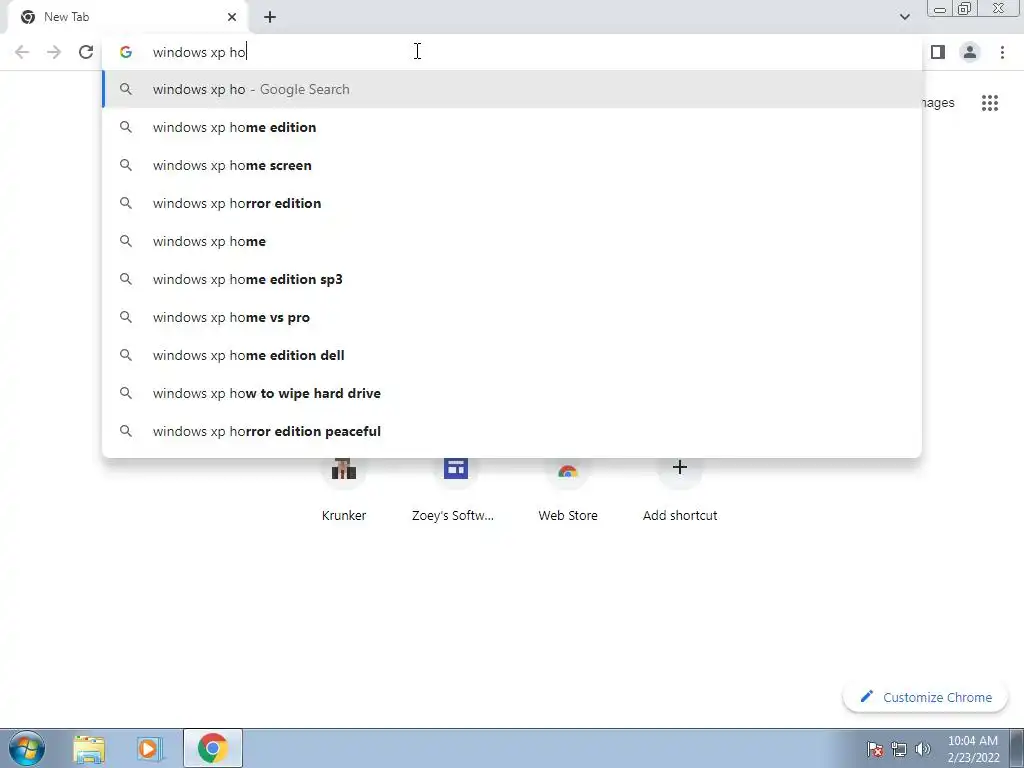The width and height of the screenshot is (1024, 768).
Task: Click the forward navigation arrow
Action: pyautogui.click(x=54, y=52)
